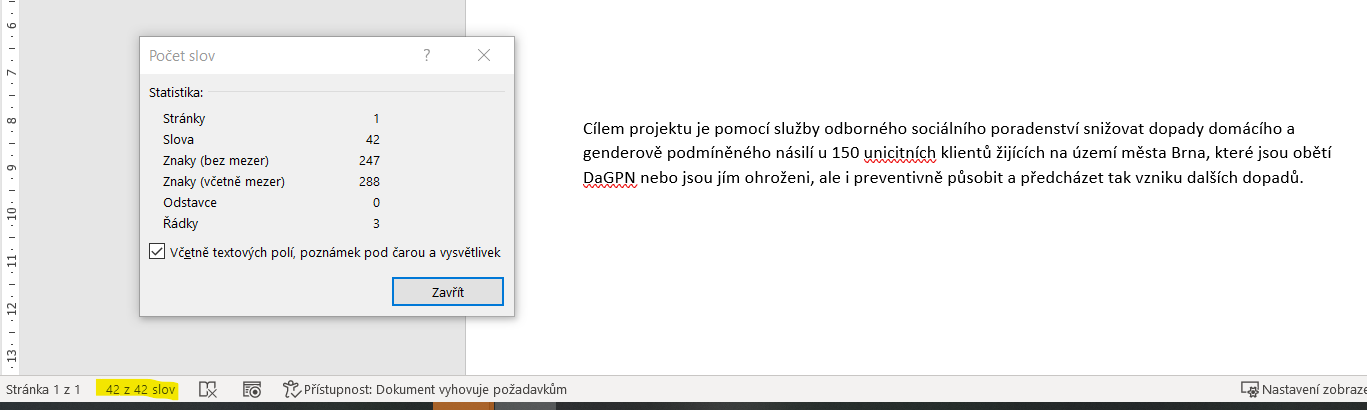
Task: Close the Počet slov dialog with X
Action: click(484, 56)
